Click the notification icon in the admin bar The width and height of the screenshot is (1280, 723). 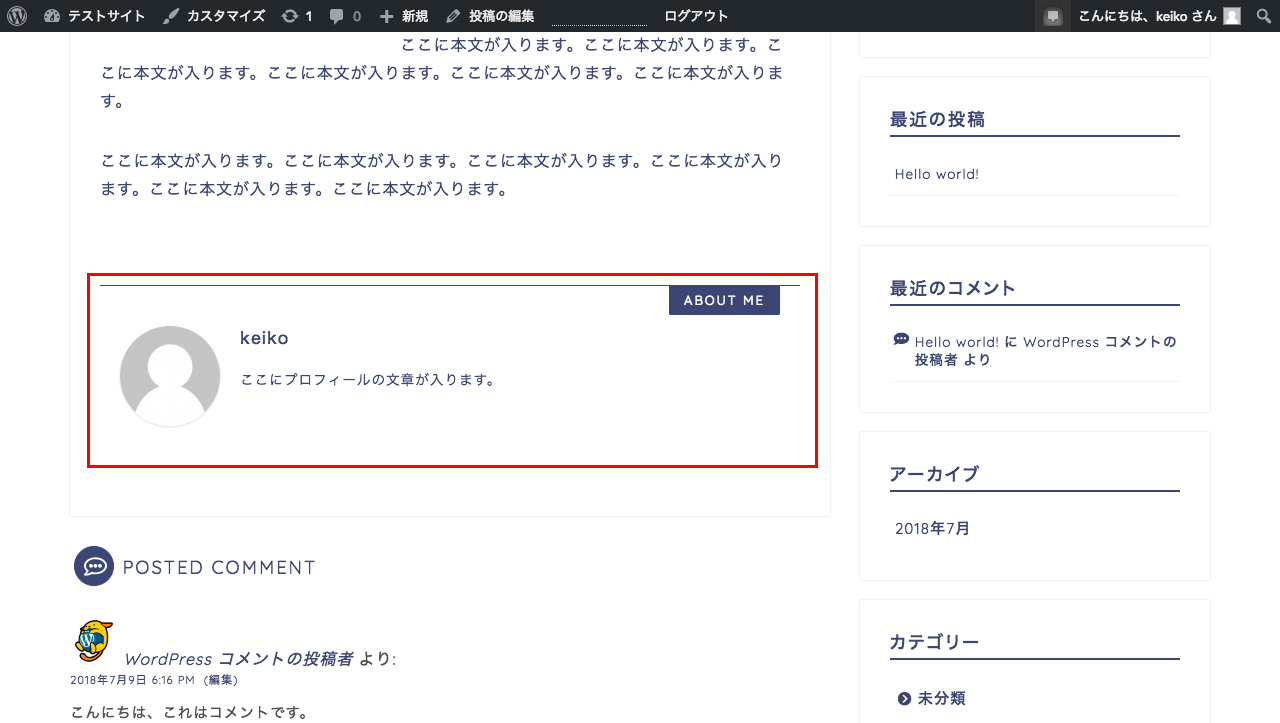tap(1052, 16)
